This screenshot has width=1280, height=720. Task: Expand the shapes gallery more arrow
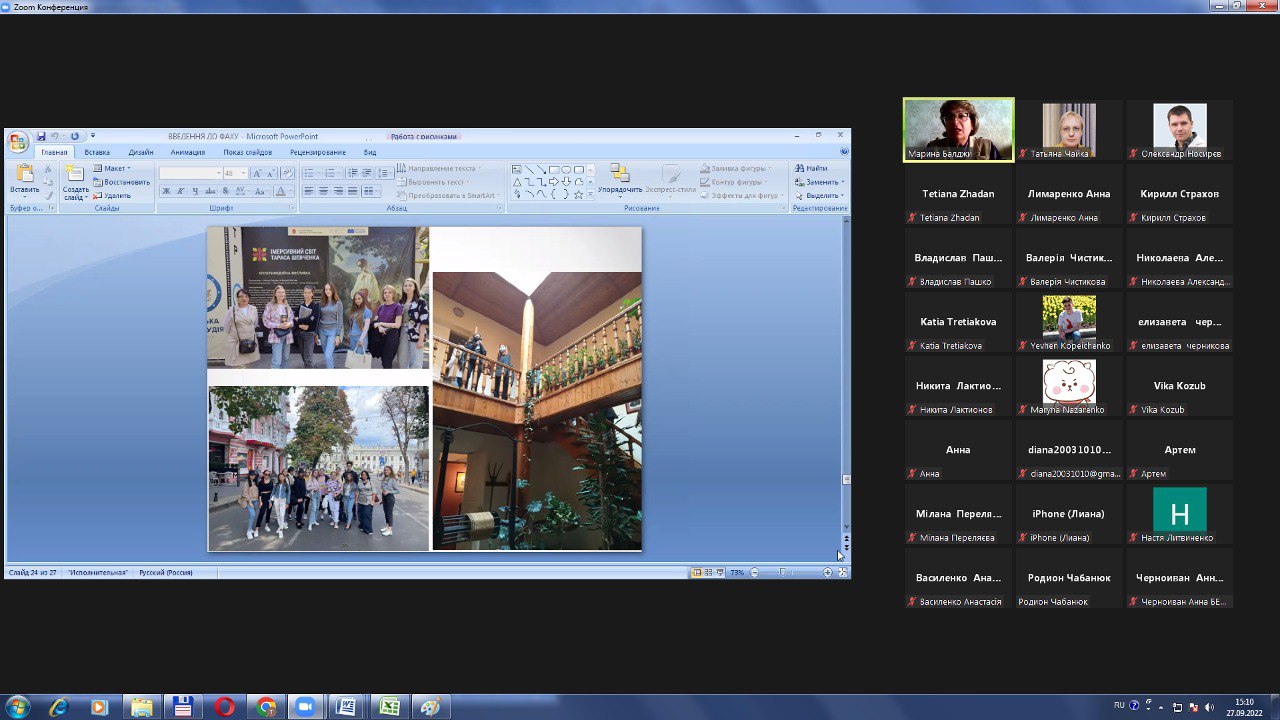pyautogui.click(x=591, y=194)
